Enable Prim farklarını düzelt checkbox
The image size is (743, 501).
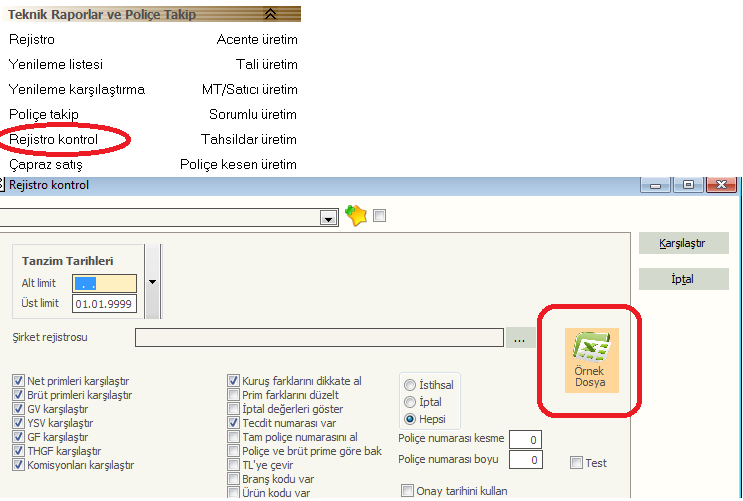pos(234,395)
